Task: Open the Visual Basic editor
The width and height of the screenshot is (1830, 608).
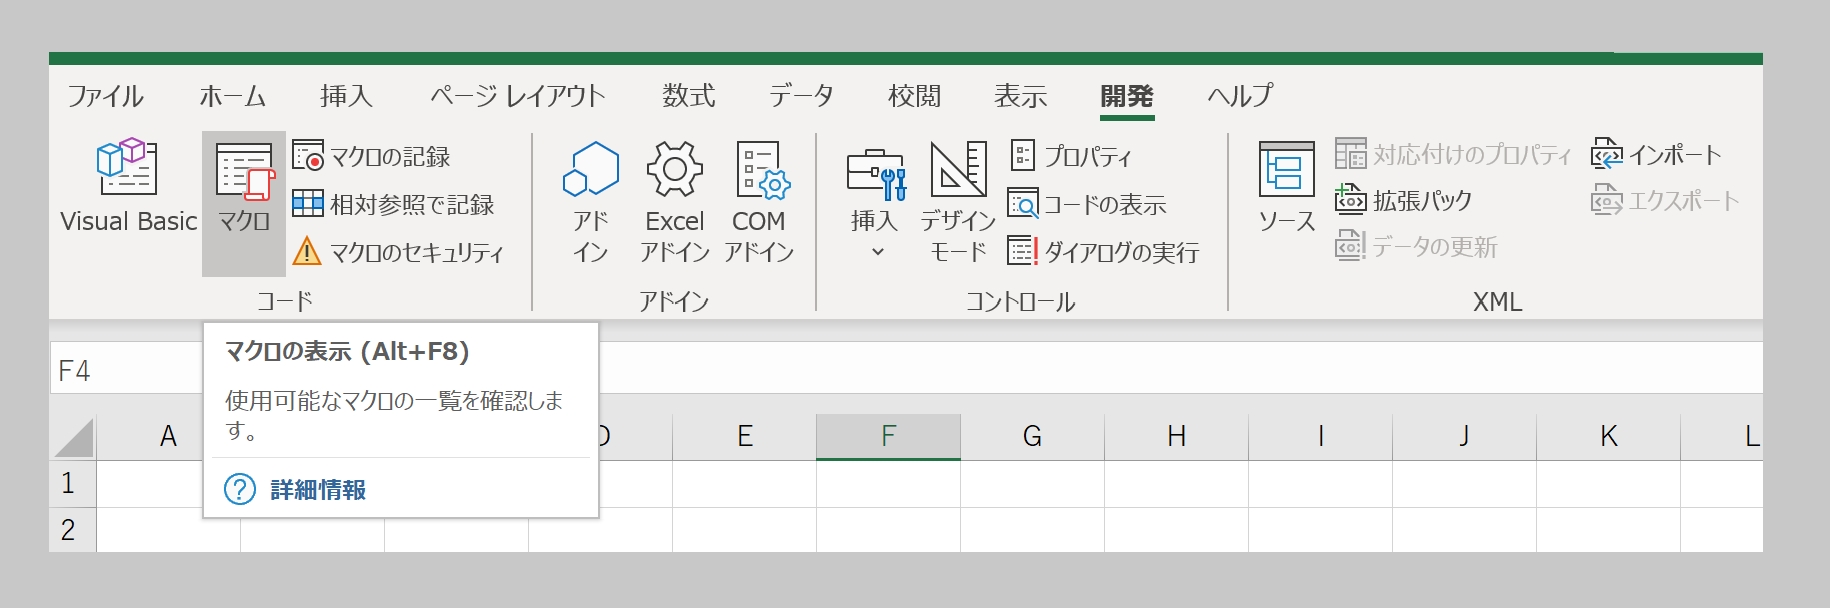Action: click(128, 188)
